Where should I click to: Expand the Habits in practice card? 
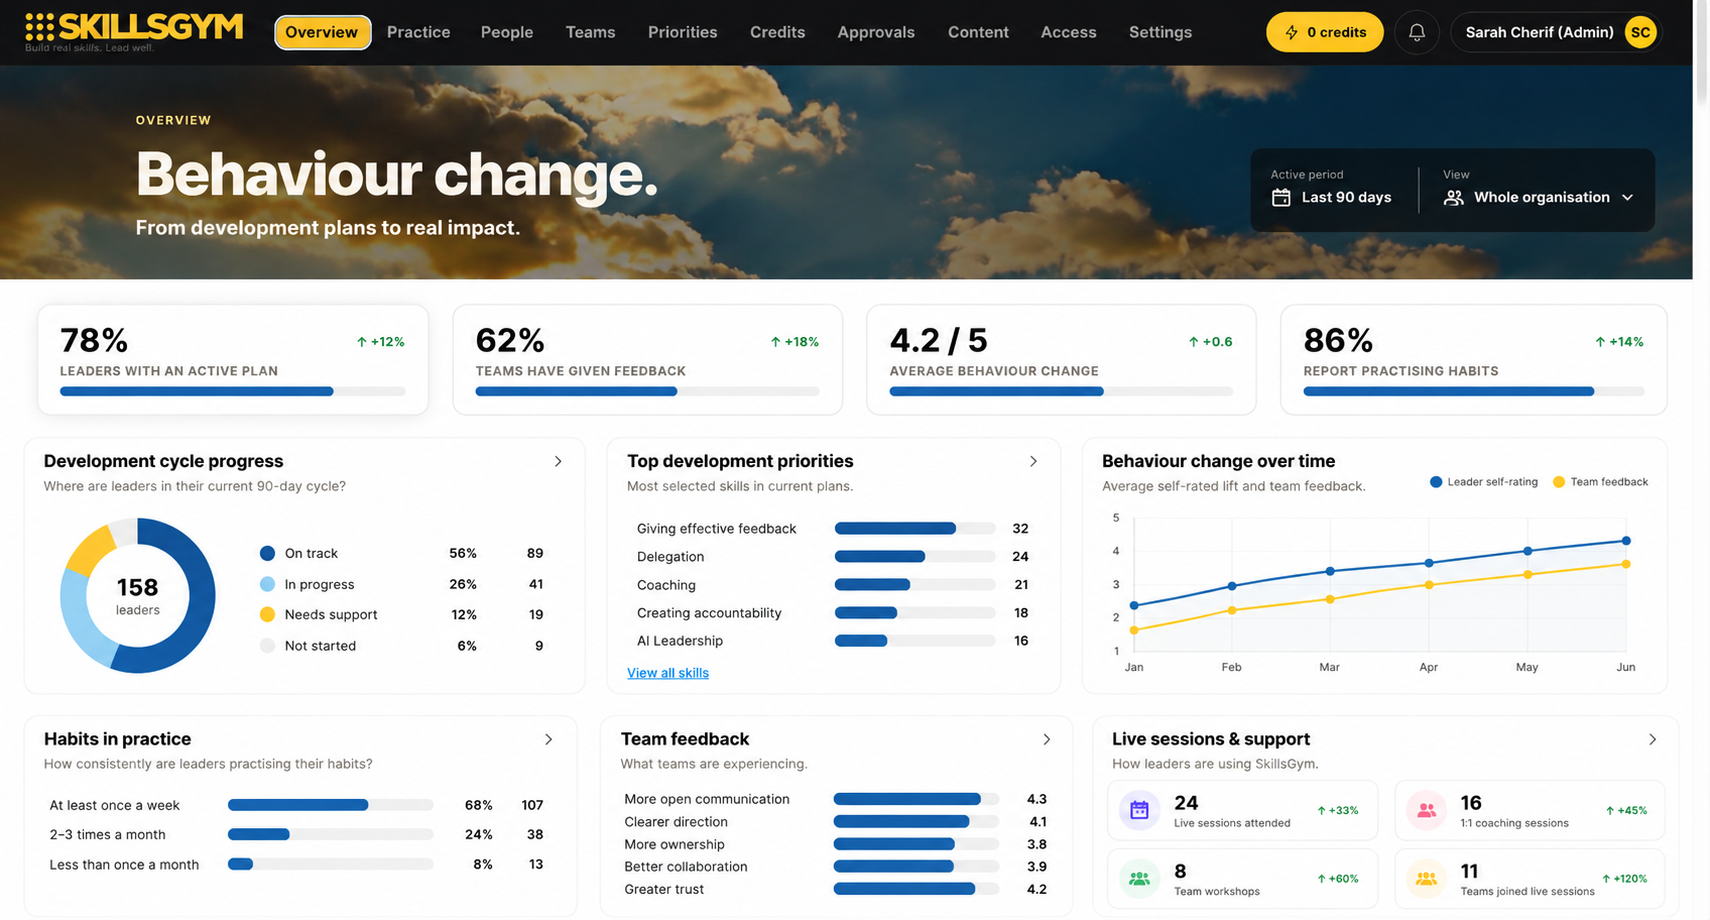(x=548, y=739)
